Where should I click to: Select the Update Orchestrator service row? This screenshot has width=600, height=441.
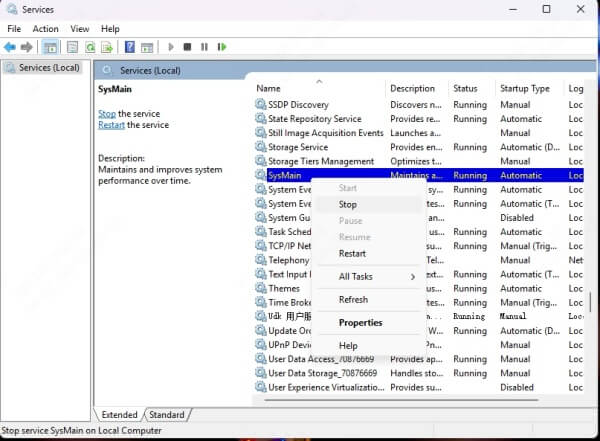[419, 330]
